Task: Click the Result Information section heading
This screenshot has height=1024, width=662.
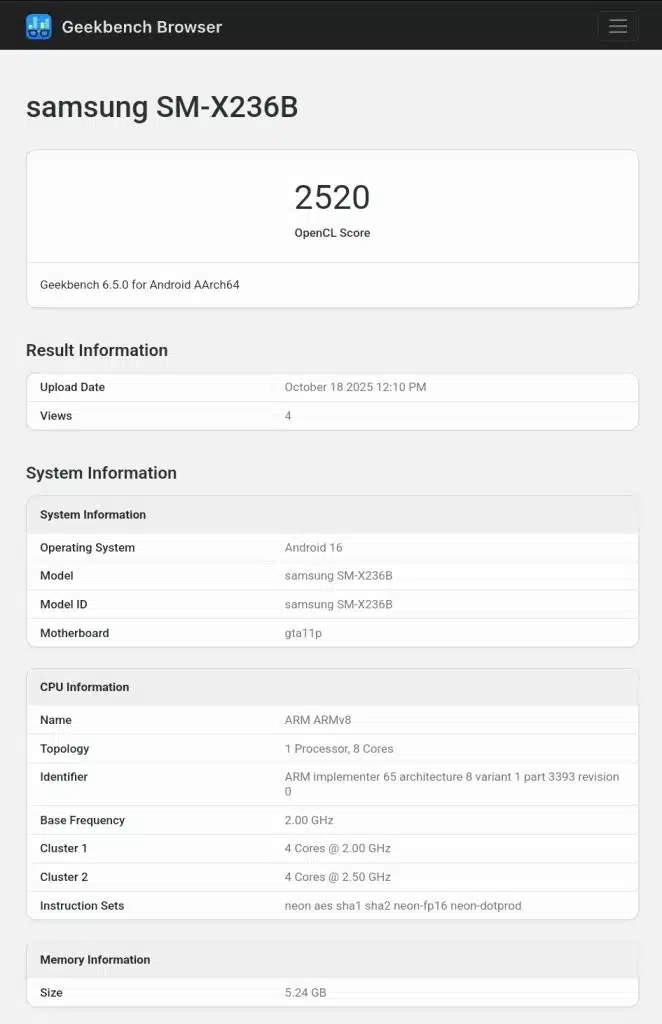Action: 97,350
